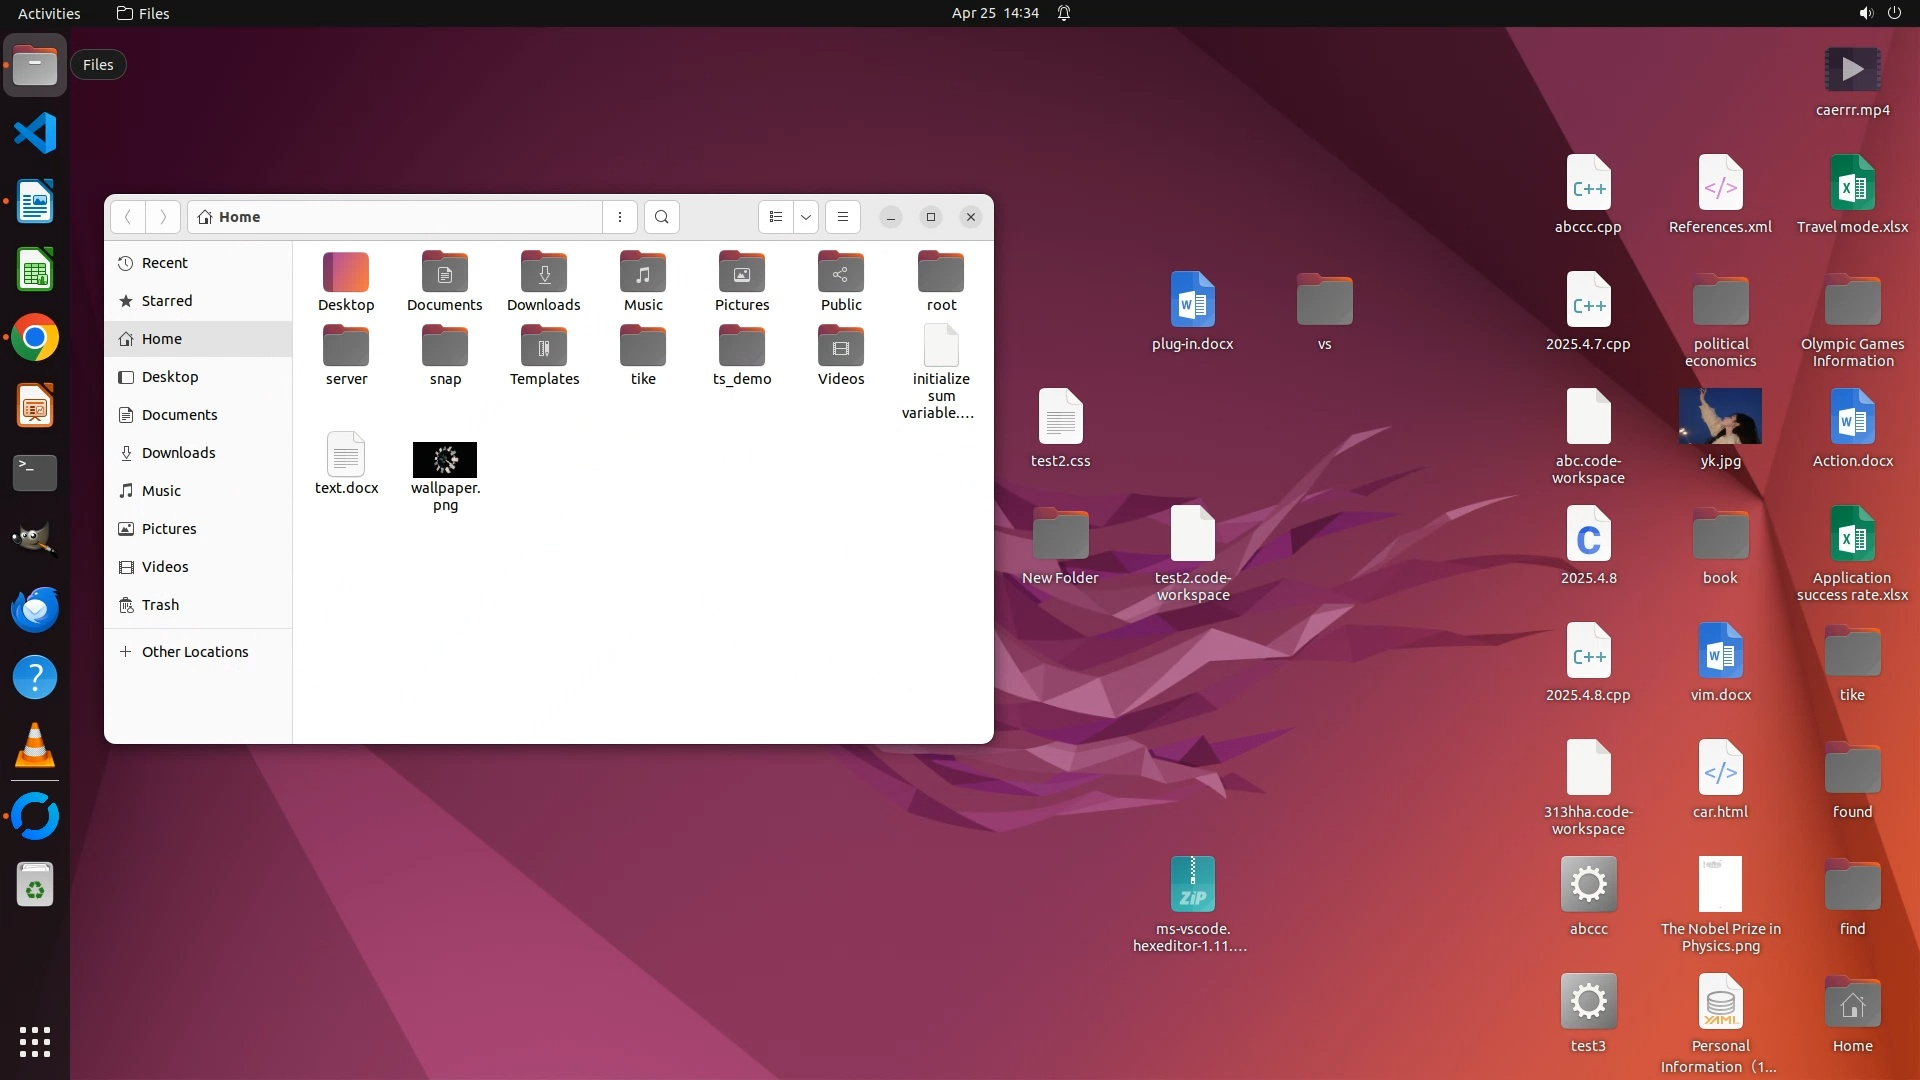Click Other Locations in sidebar
Image resolution: width=1920 pixels, height=1080 pixels.
coord(195,652)
